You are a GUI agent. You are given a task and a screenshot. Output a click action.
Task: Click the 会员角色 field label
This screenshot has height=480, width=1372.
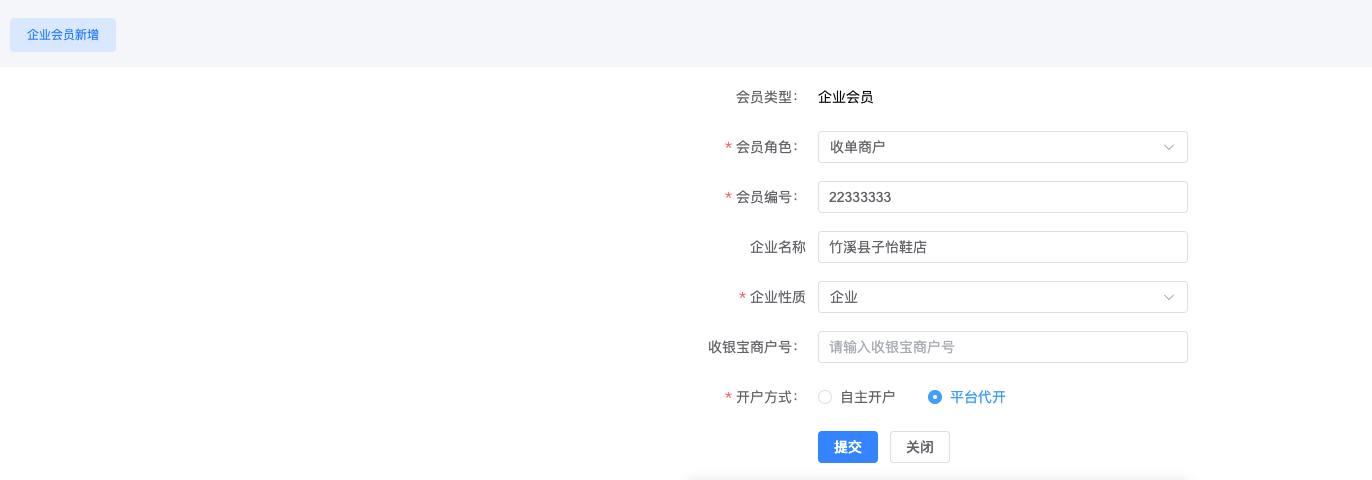[767, 147]
